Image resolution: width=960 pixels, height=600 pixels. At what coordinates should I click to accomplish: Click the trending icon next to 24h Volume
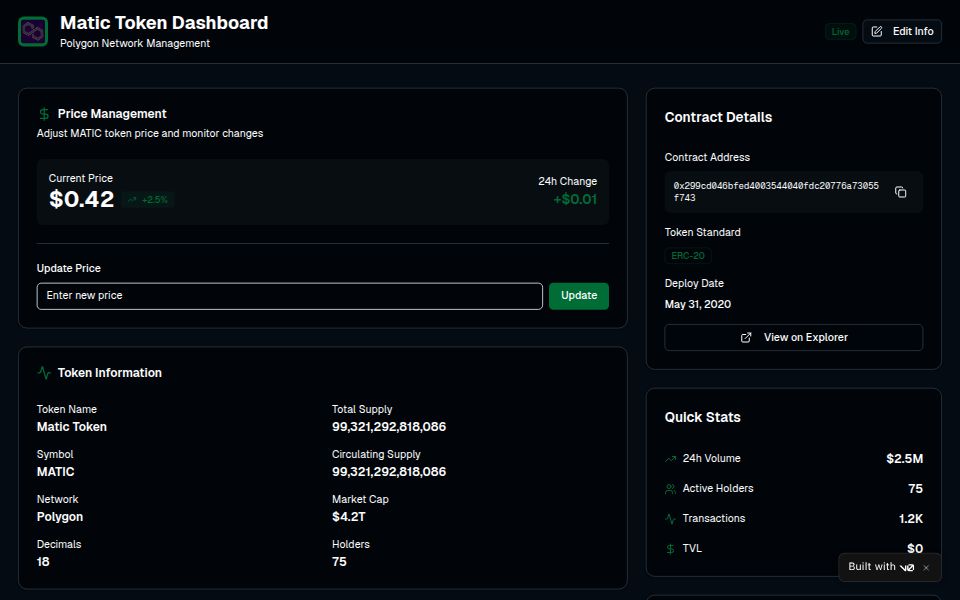[670, 459]
